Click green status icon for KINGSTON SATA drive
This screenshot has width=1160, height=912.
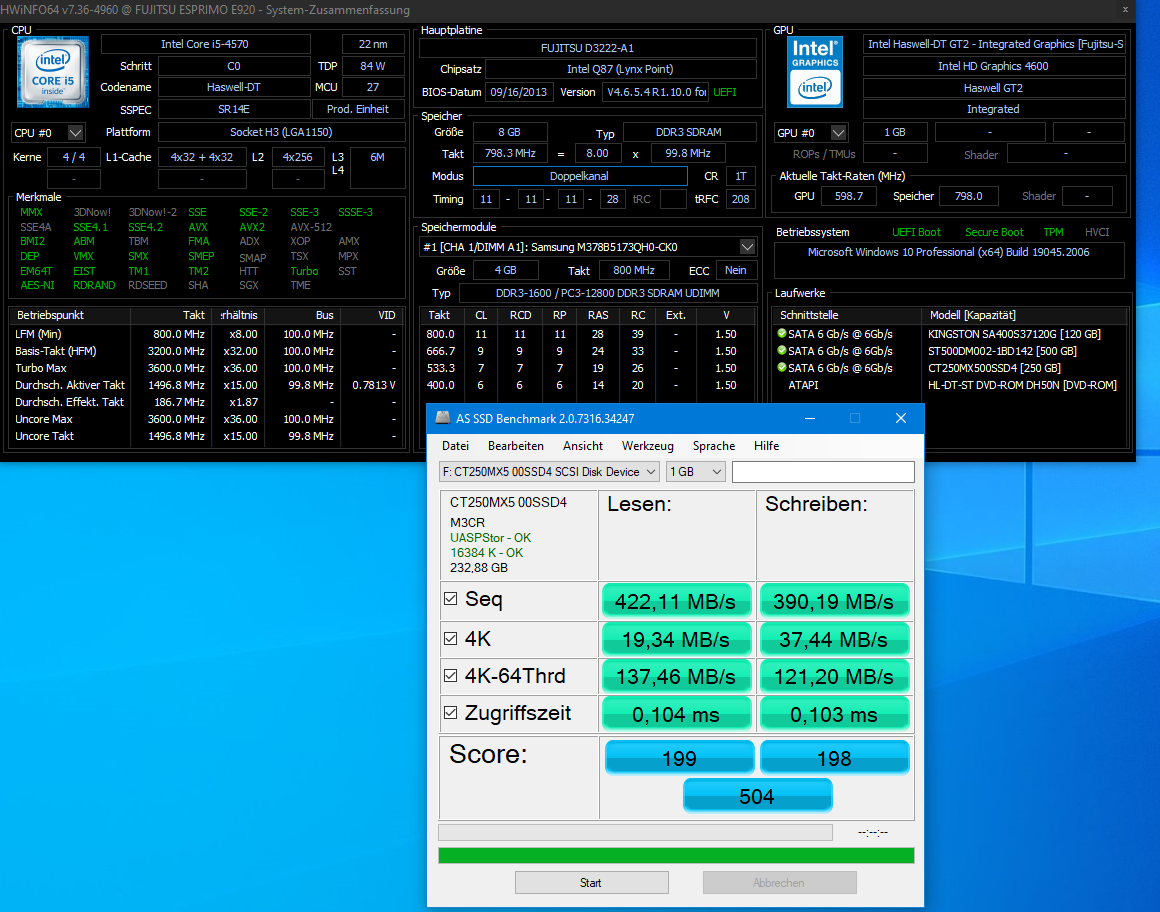781,334
